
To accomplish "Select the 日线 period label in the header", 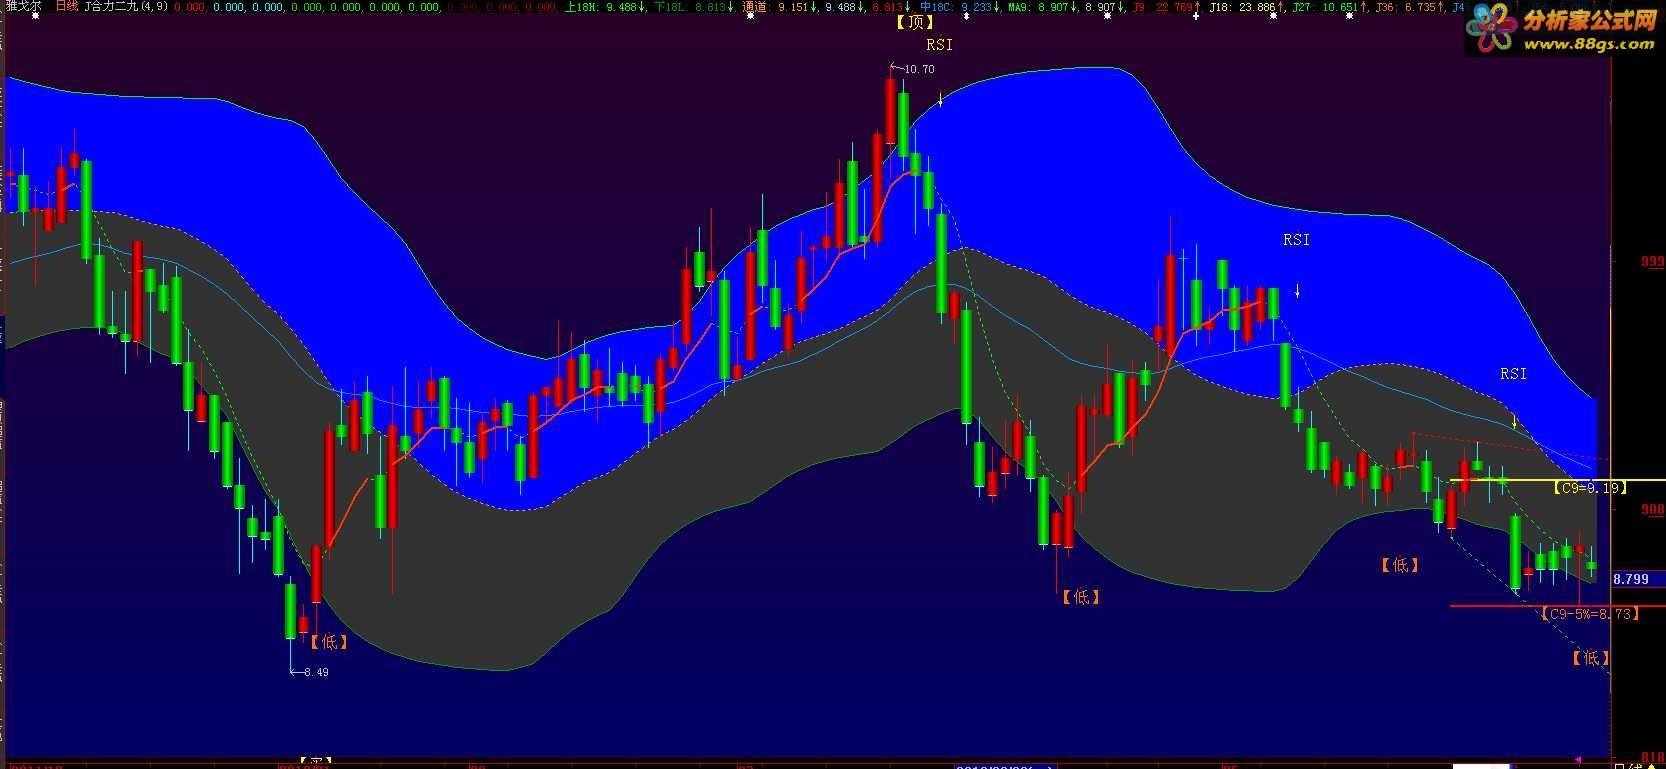I will click(67, 6).
